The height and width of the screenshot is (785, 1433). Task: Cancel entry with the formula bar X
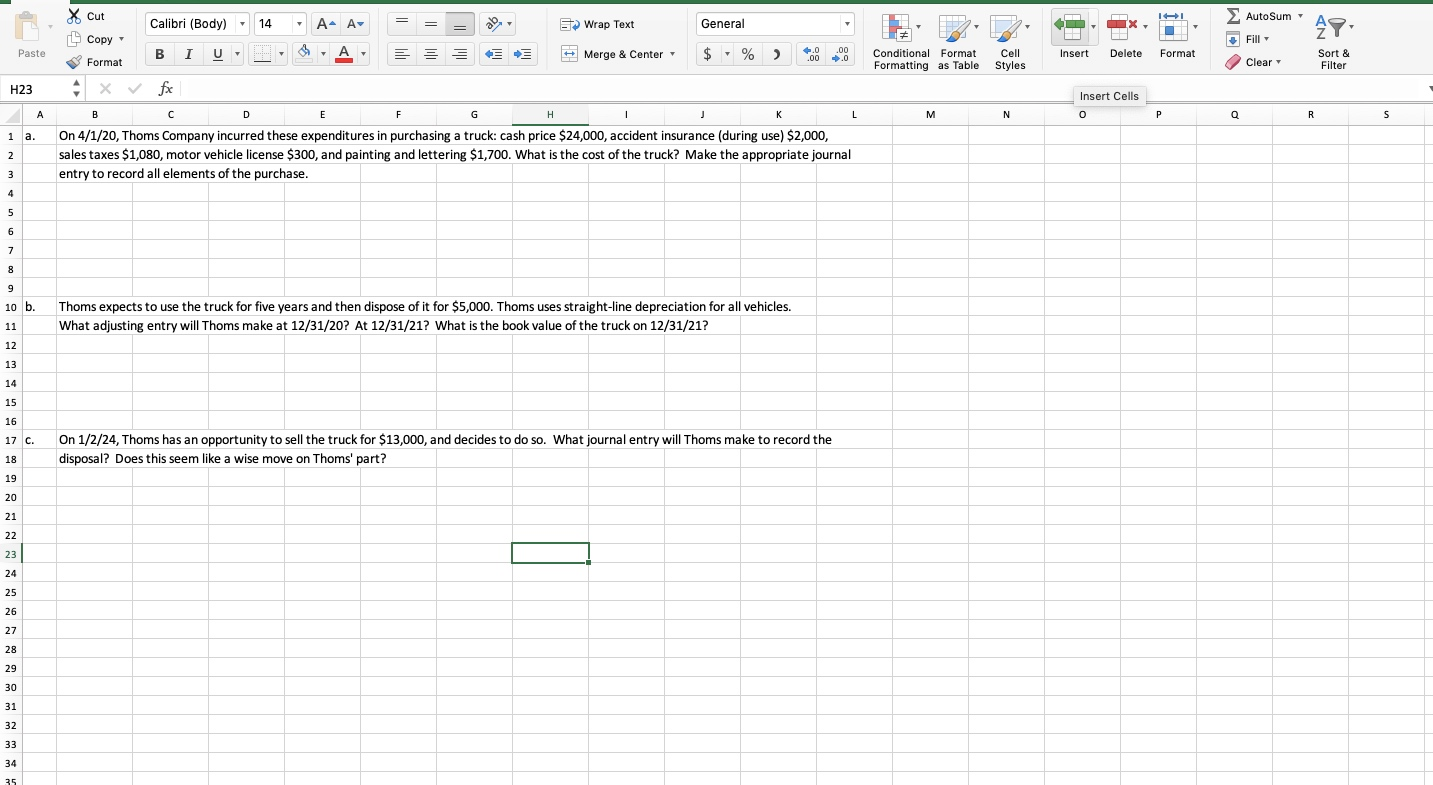(x=105, y=89)
